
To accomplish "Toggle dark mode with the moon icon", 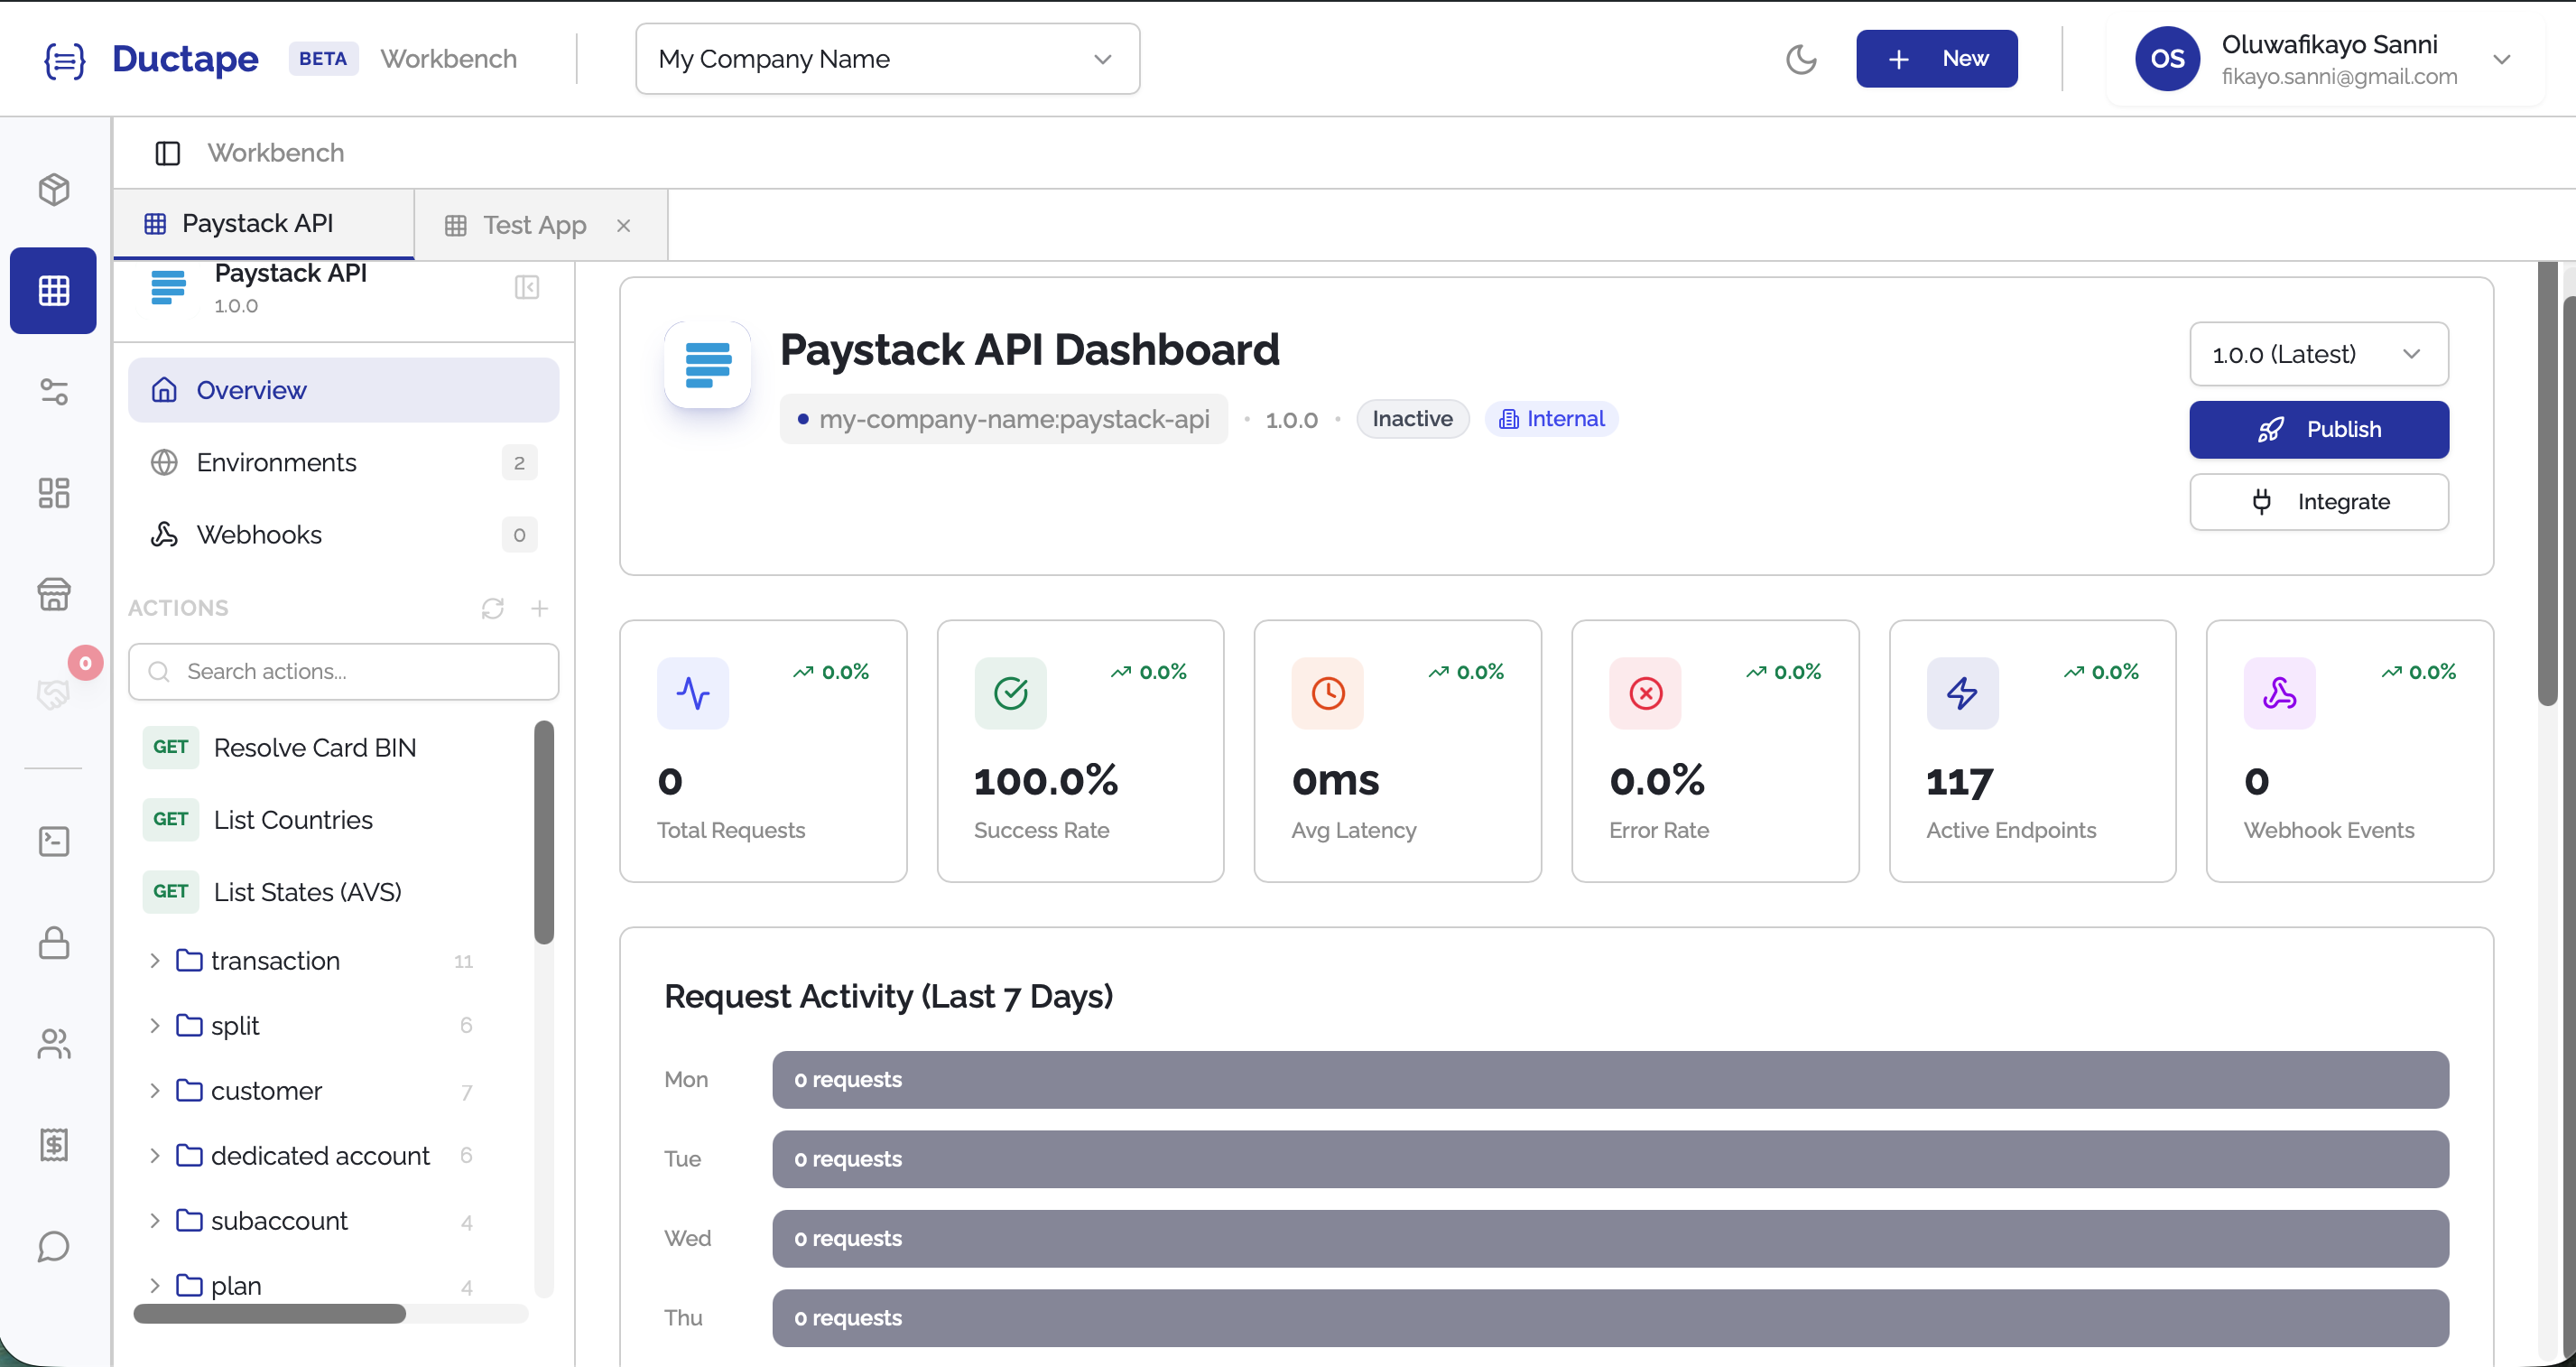I will [1800, 59].
